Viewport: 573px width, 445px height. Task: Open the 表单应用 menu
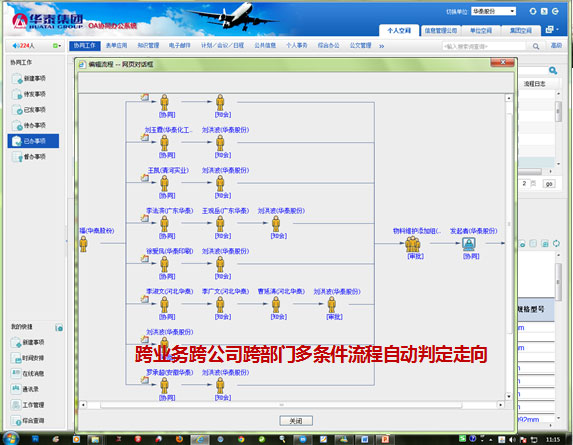pyautogui.click(x=116, y=45)
